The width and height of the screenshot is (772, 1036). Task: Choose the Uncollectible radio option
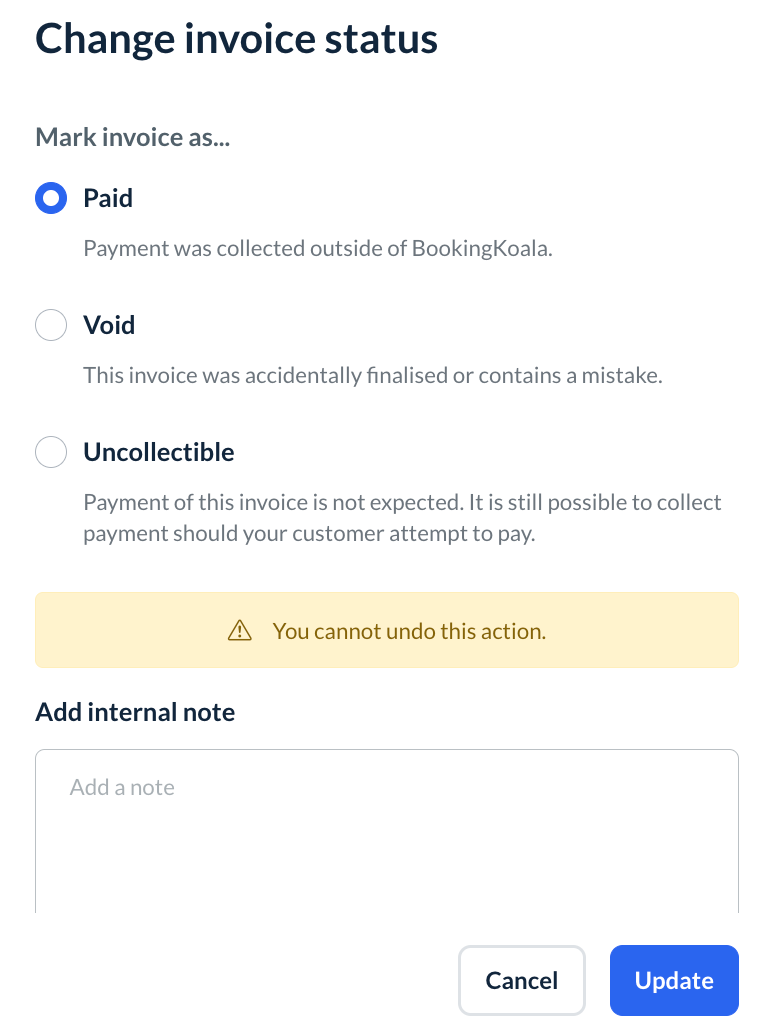pyautogui.click(x=51, y=452)
